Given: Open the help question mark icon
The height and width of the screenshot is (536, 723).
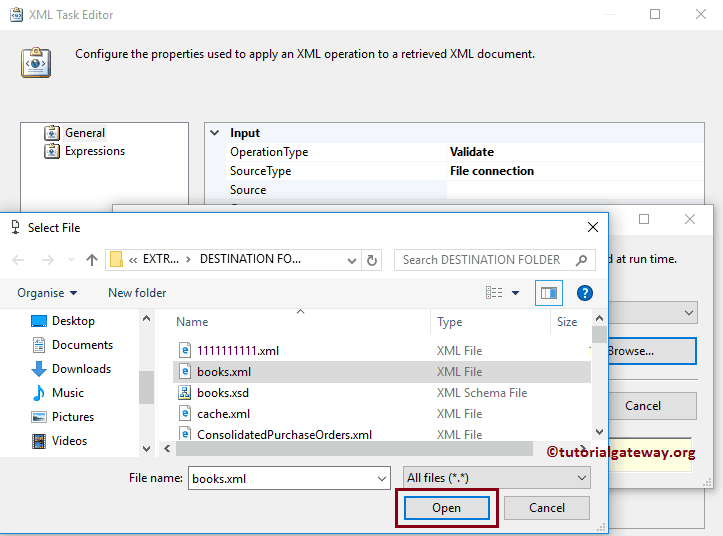Looking at the screenshot, I should (x=585, y=293).
